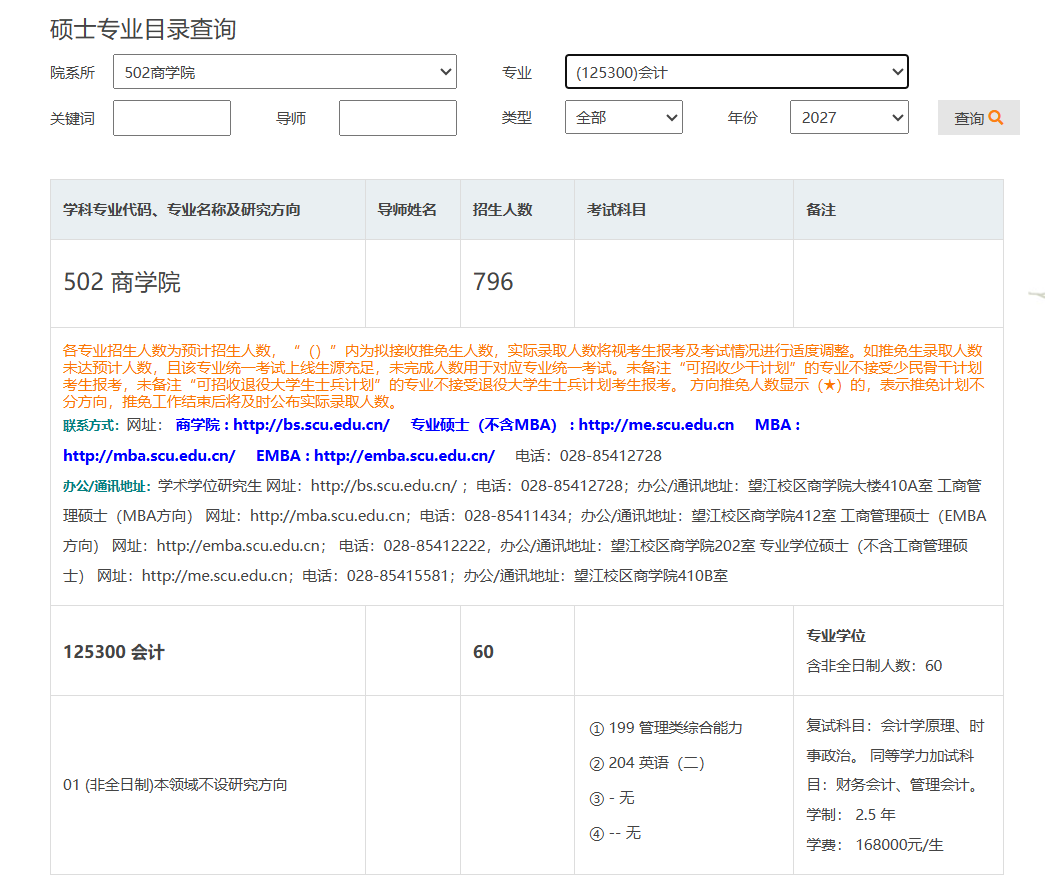Open the 专业硕士 http://me.scu.edu.cn link
Image resolution: width=1045 pixels, height=895 pixels.
(572, 425)
